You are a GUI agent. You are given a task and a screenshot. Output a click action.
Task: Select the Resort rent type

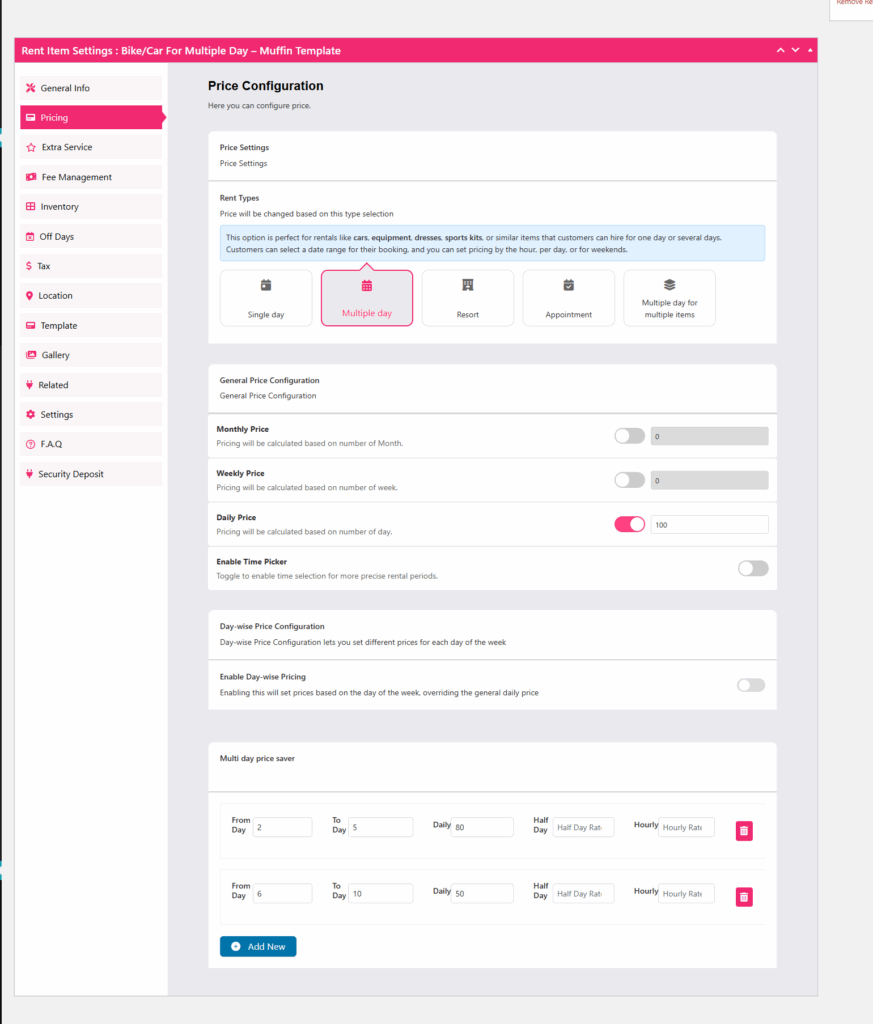[467, 297]
